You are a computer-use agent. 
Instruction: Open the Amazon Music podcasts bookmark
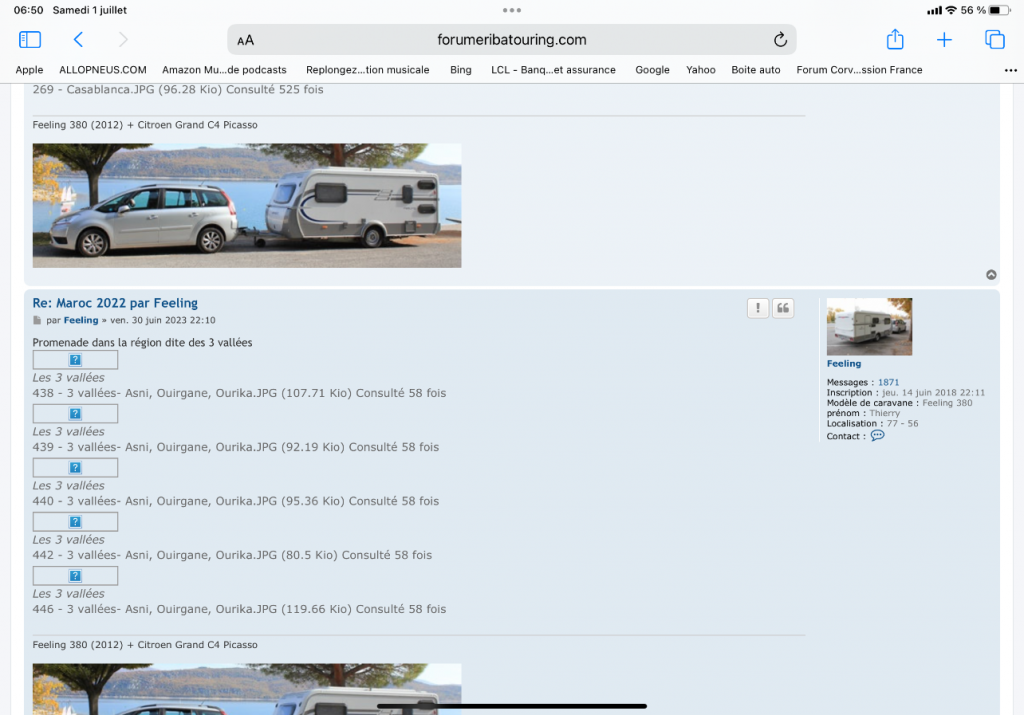point(224,70)
